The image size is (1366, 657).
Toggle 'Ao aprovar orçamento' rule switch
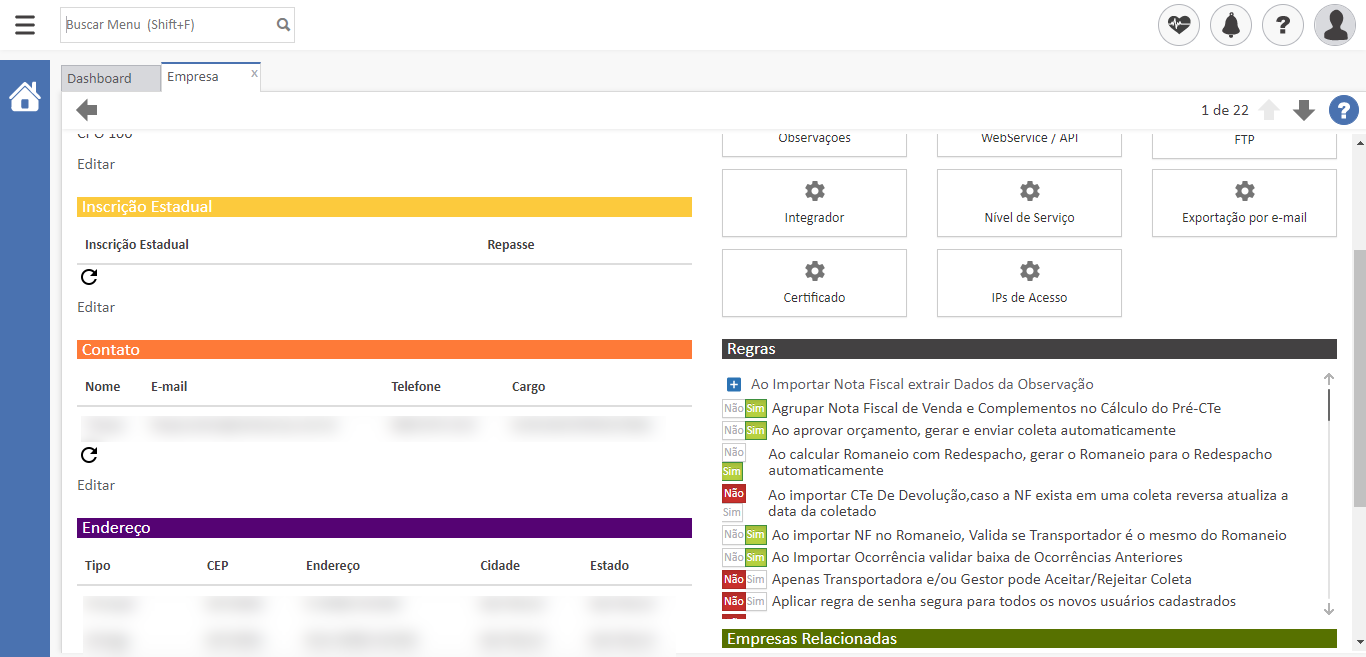[744, 430]
